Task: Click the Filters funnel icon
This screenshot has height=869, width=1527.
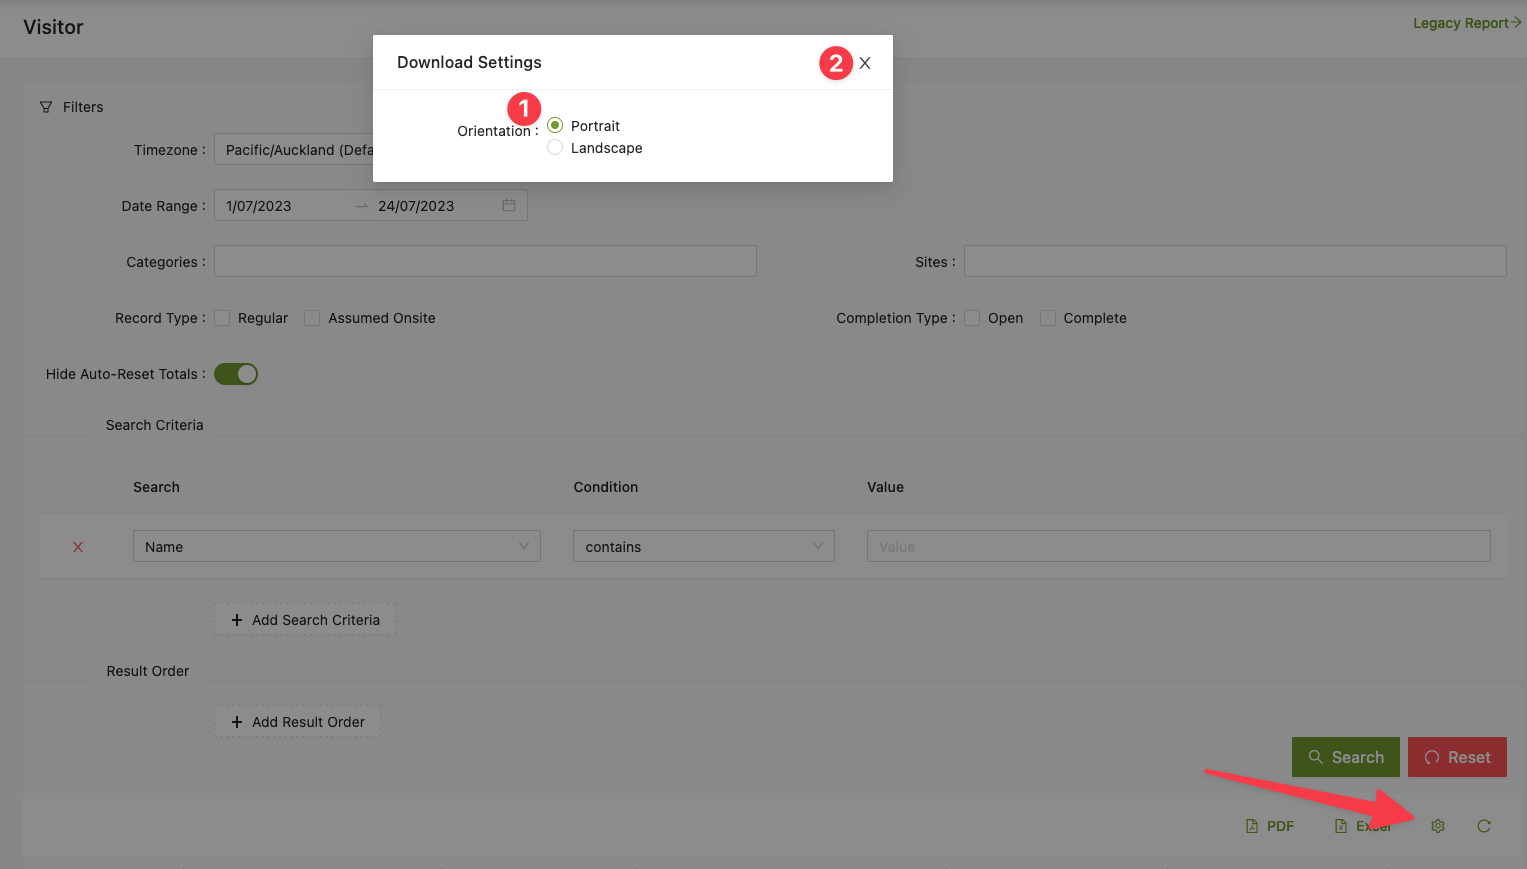Action: (x=46, y=107)
